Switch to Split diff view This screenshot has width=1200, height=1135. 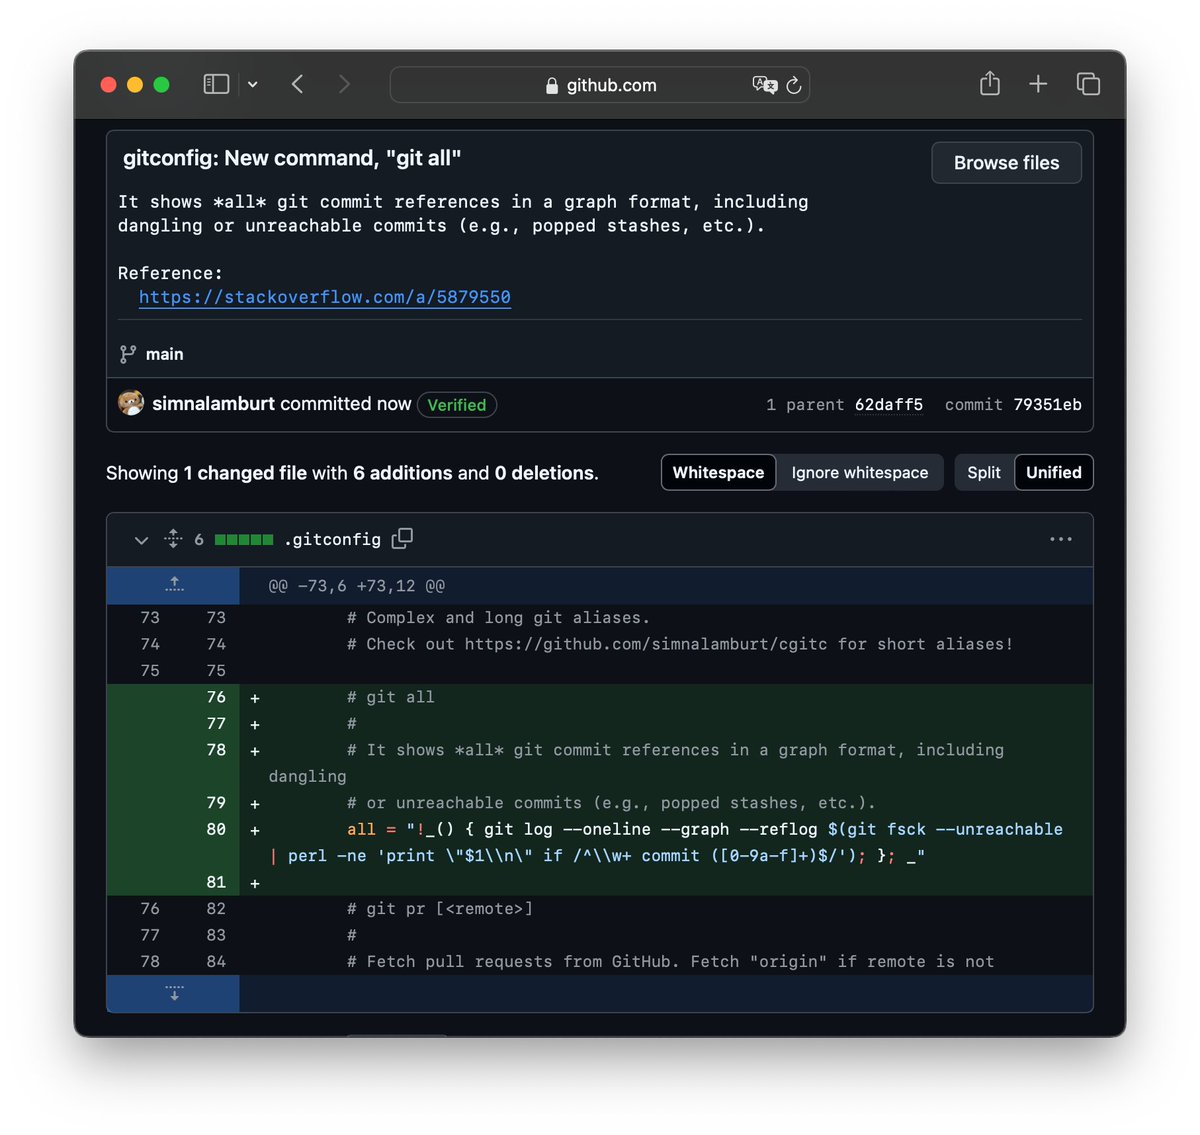tap(984, 473)
